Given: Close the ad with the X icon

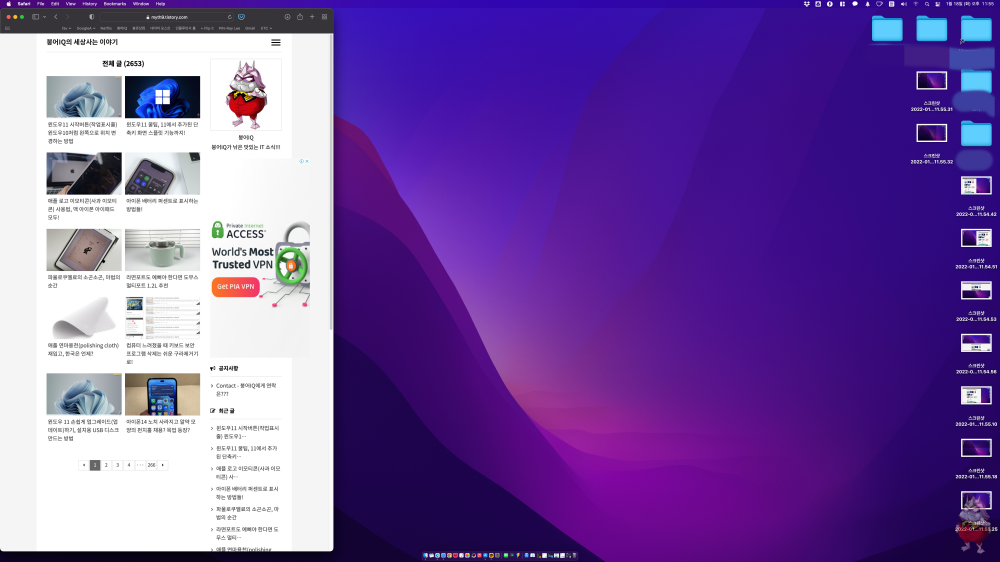Looking at the screenshot, I should [x=307, y=161].
